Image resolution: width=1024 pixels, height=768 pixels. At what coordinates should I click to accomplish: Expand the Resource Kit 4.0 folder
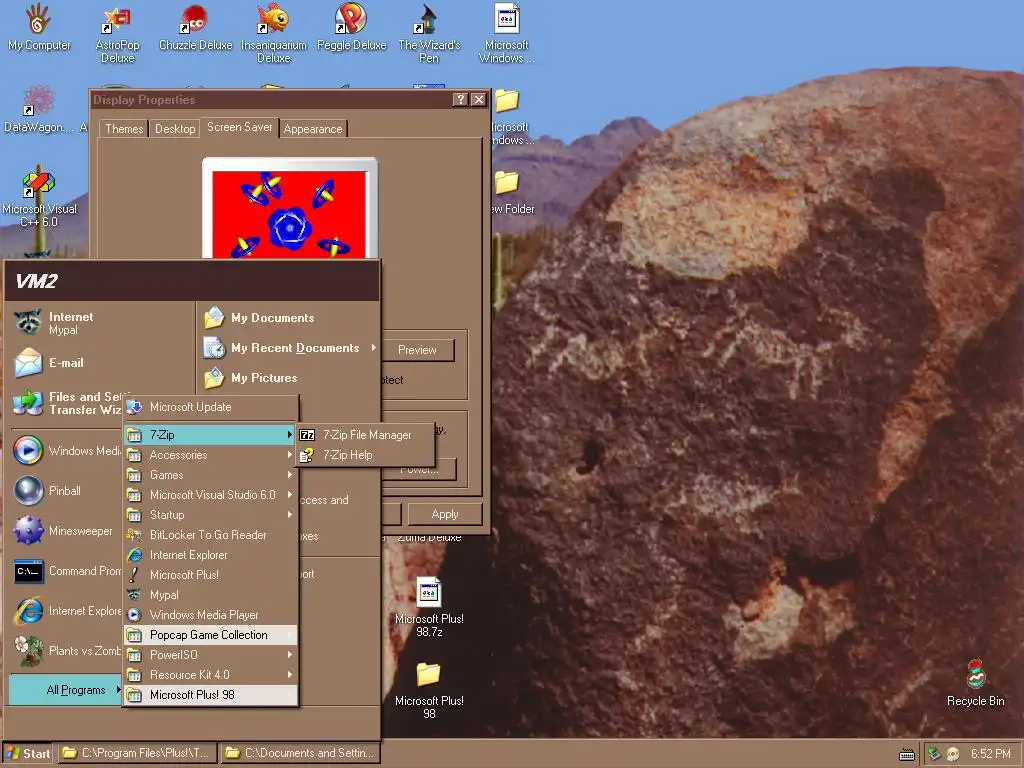tap(210, 675)
